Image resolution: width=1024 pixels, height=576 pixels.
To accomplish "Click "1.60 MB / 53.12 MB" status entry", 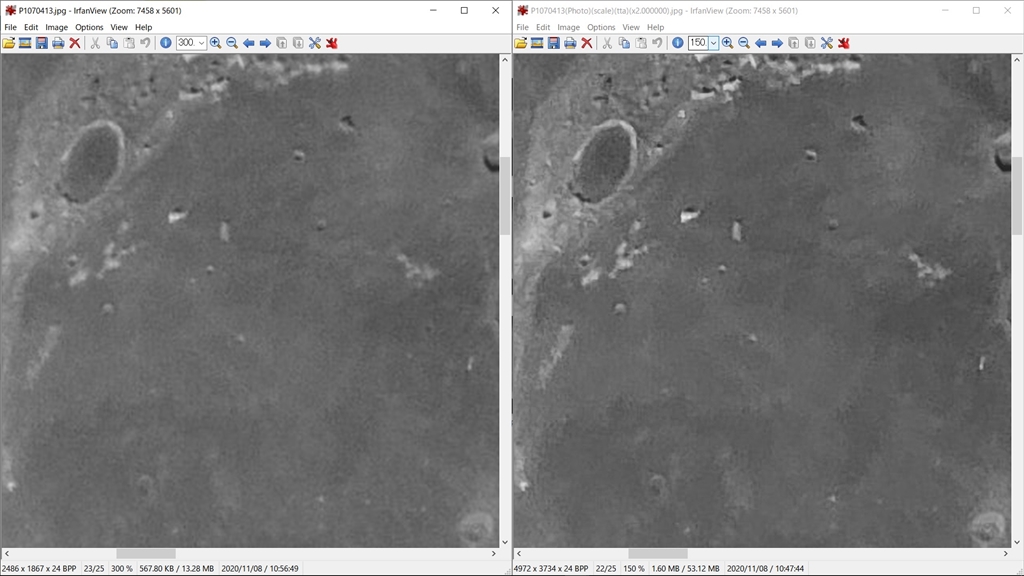I will 685,569.
